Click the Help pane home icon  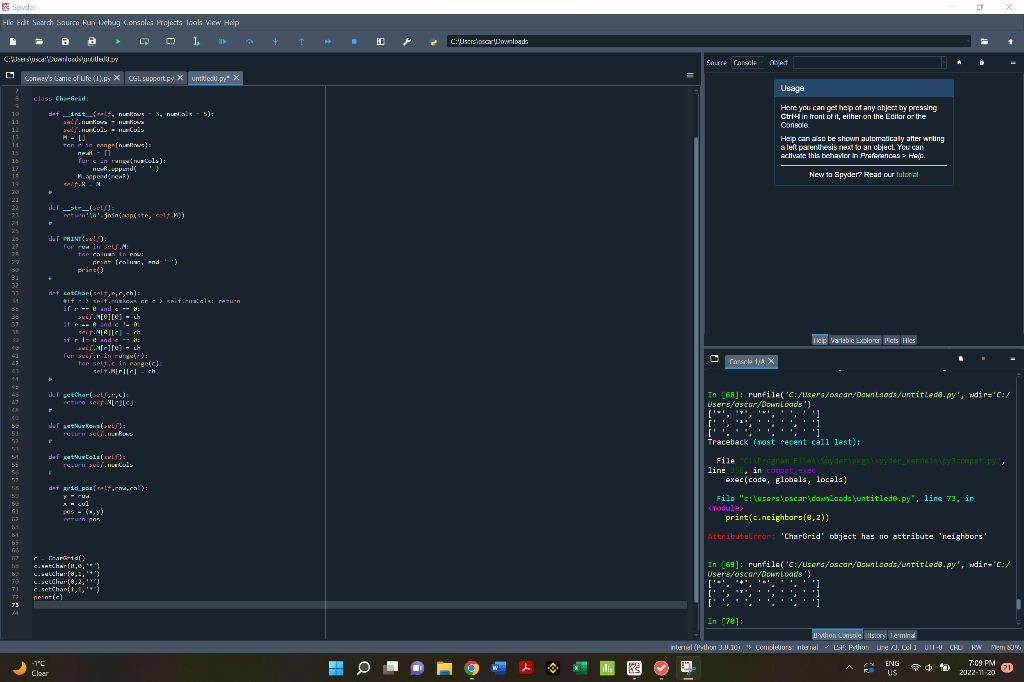point(959,63)
